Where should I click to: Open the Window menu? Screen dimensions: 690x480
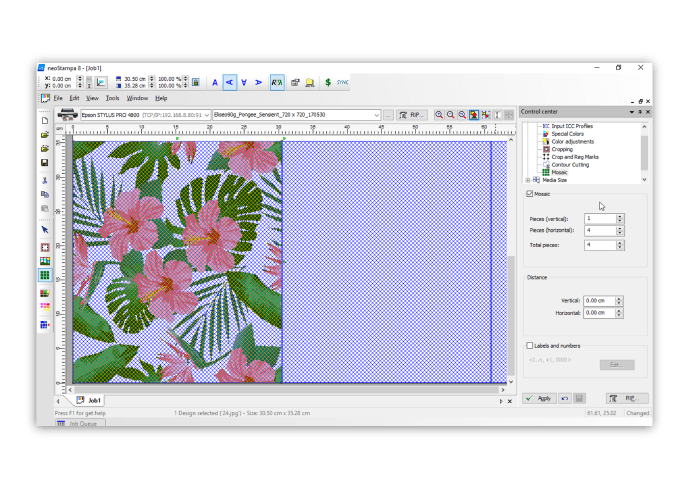[137, 98]
